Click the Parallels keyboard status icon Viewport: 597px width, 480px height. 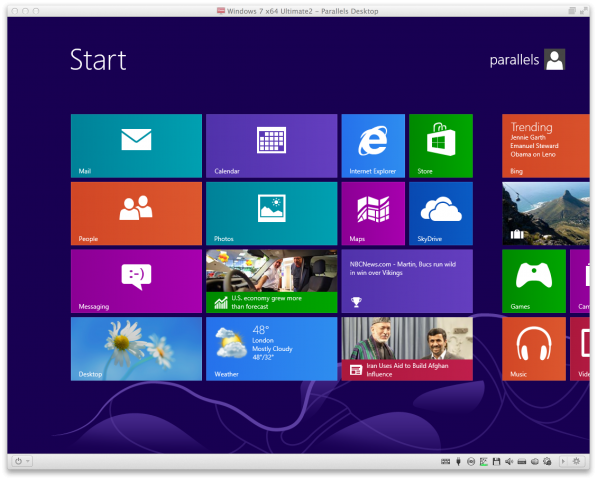[445, 462]
